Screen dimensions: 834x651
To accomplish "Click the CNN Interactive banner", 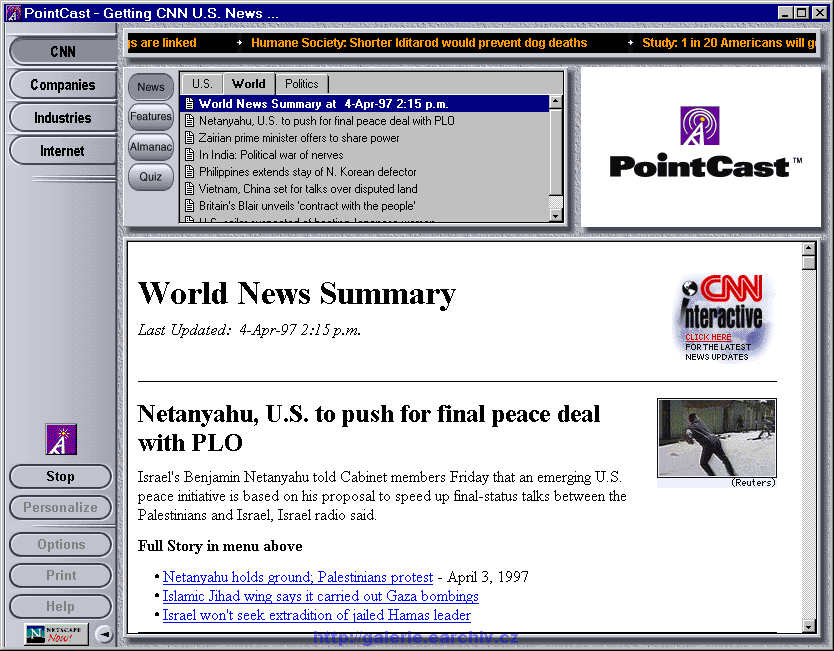I will [723, 318].
